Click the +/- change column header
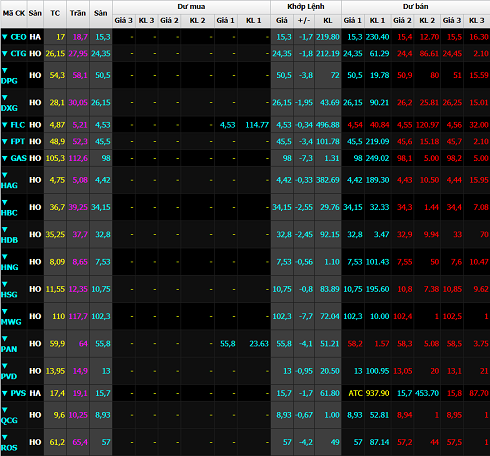Viewport: 490px width, 456px height. click(304, 21)
